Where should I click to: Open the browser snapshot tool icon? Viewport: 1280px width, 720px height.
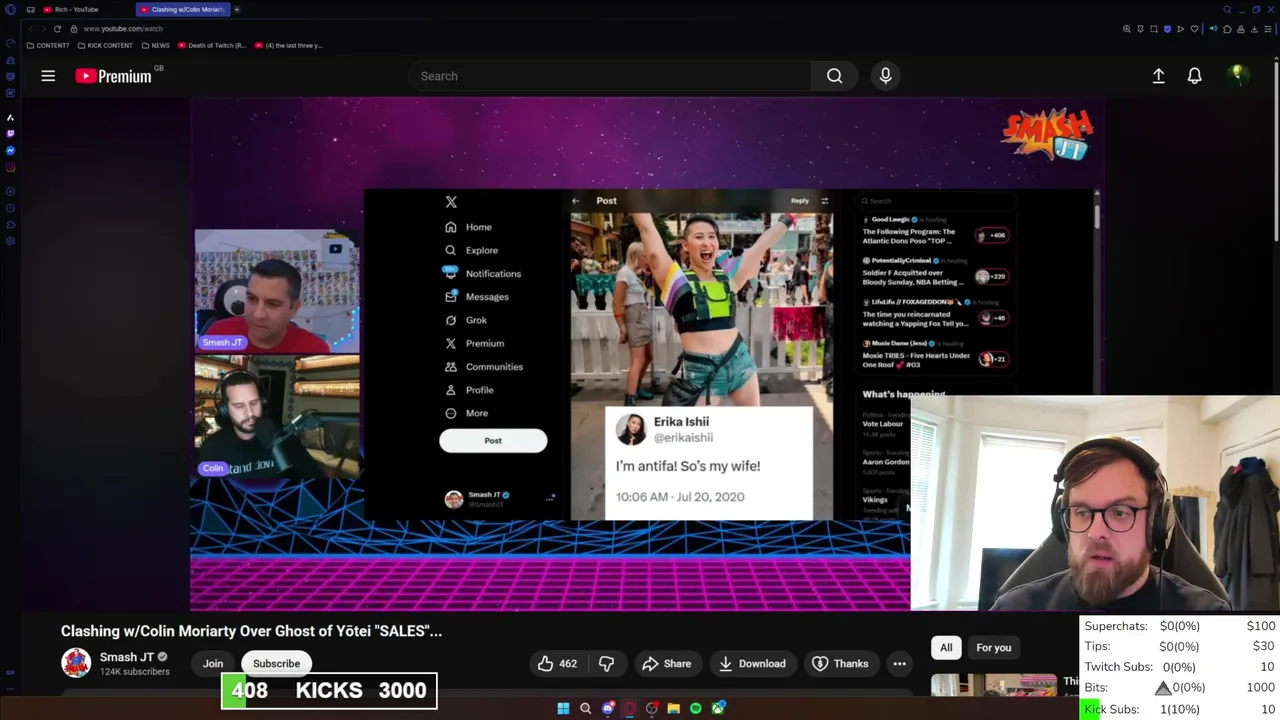tap(1153, 29)
